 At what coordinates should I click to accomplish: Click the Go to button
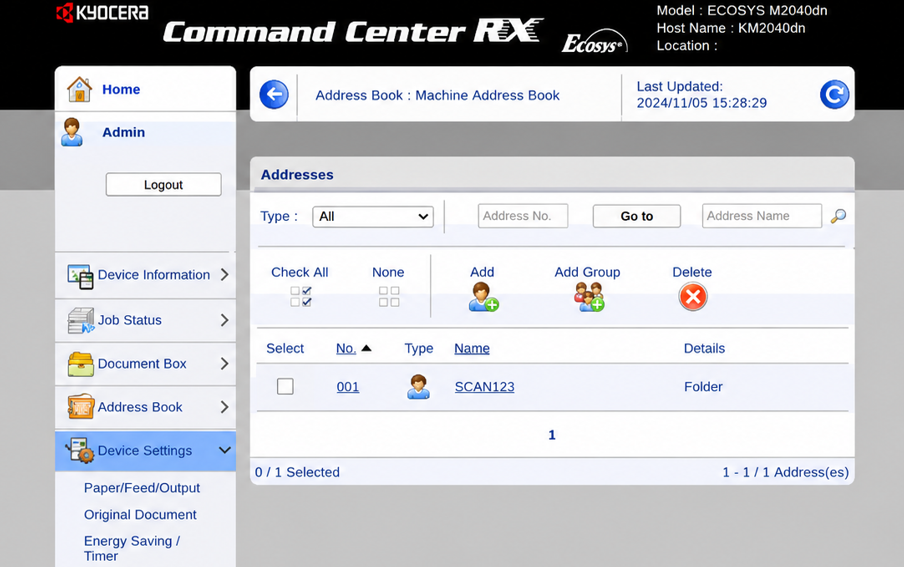(636, 216)
